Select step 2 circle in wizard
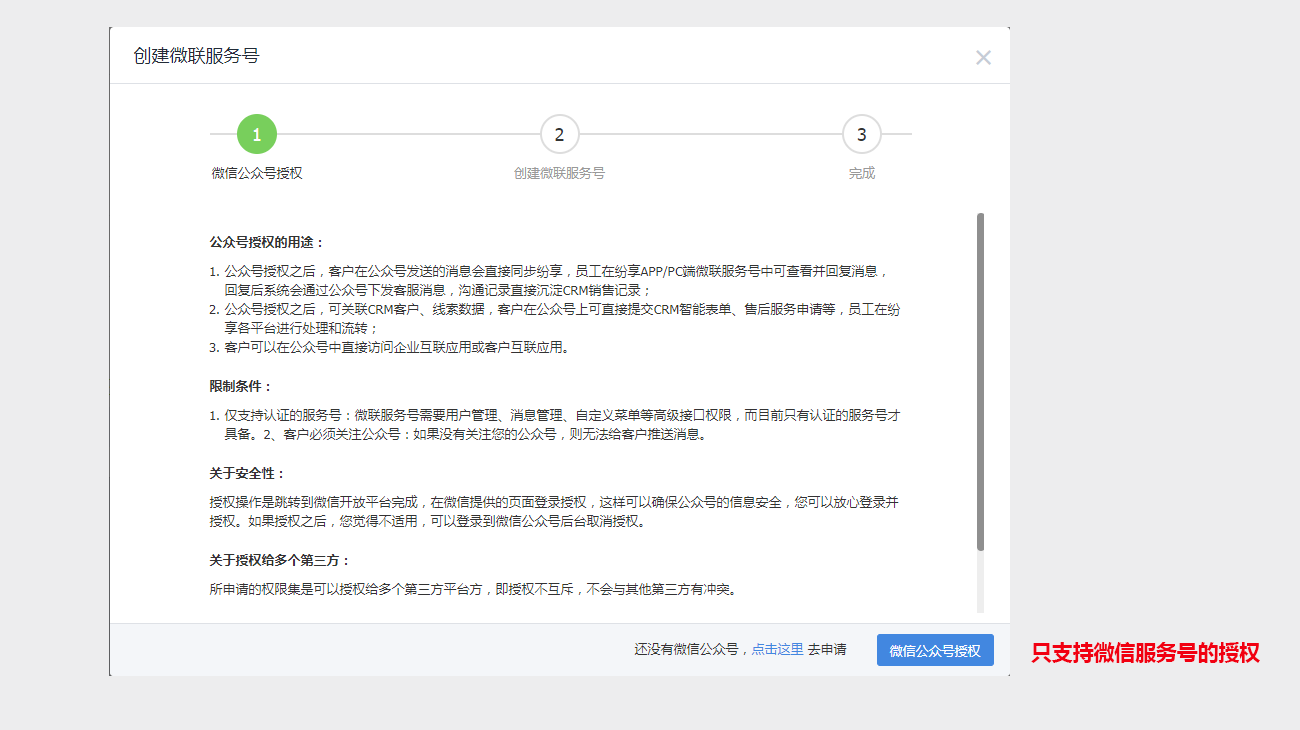 tap(559, 134)
